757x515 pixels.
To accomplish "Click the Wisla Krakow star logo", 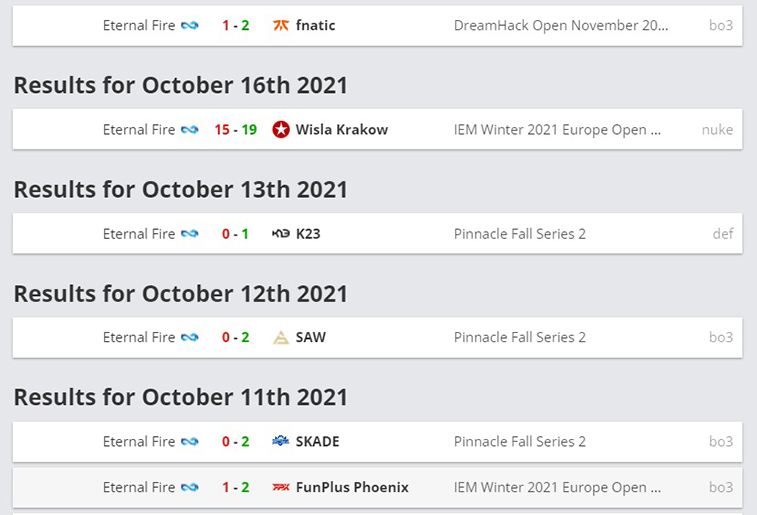I will pos(281,129).
